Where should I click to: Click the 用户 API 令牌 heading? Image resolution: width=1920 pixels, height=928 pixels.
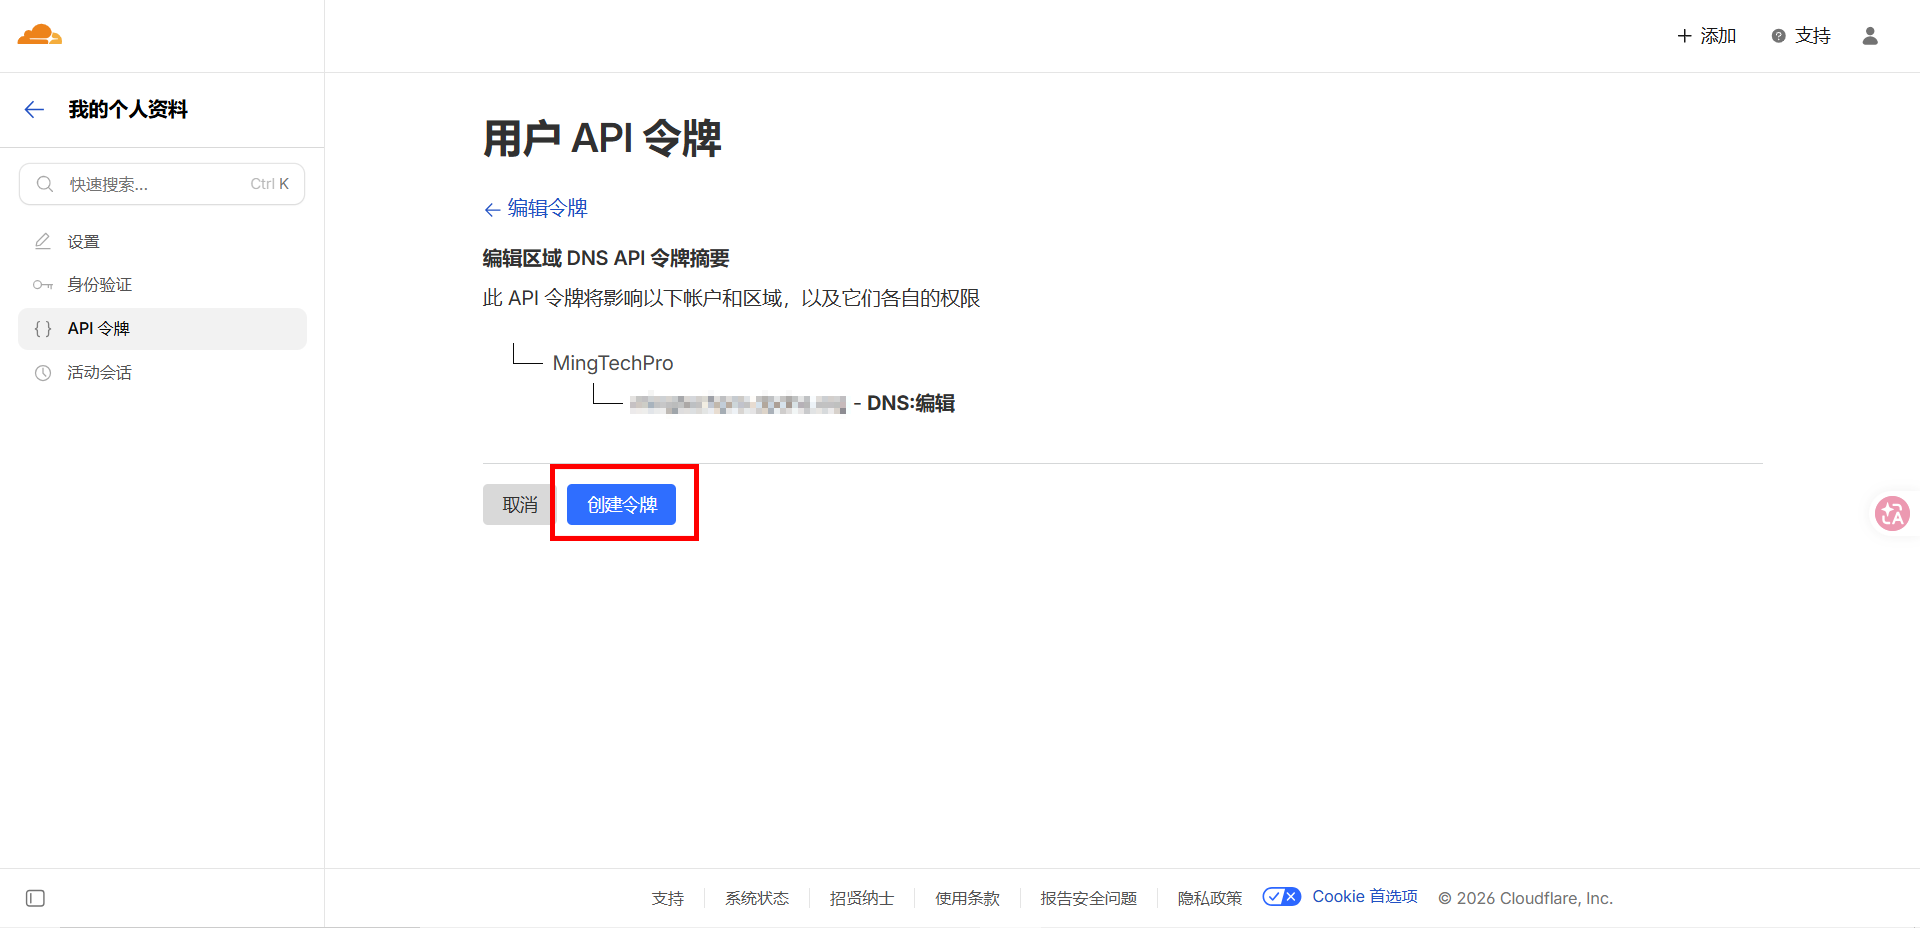click(602, 138)
